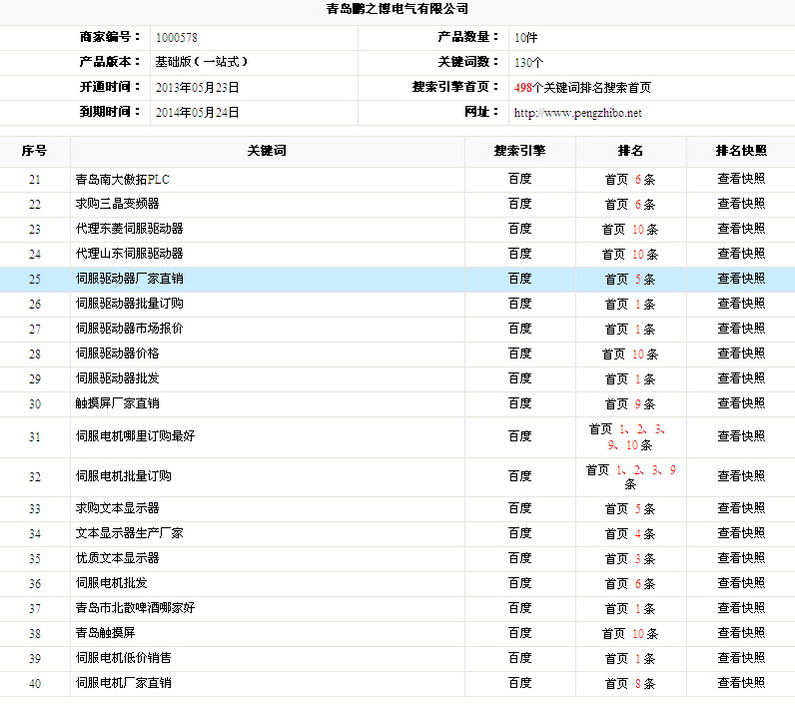Open 查看快照 for 求购三晶变频器
The image size is (795, 704).
coord(741,204)
